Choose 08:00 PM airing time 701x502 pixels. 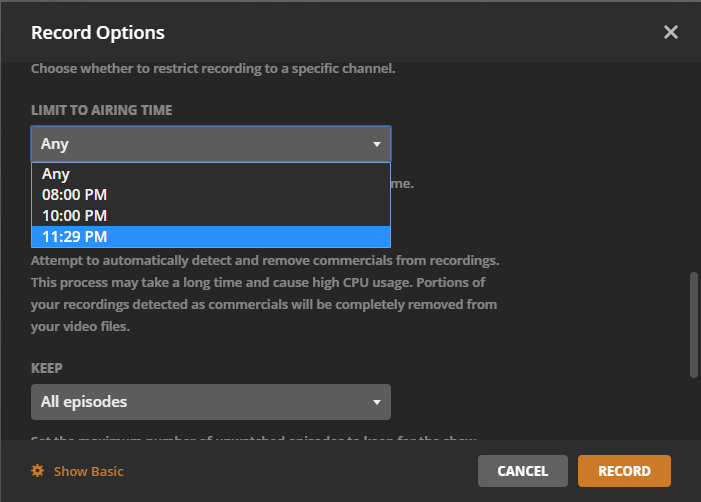click(74, 195)
